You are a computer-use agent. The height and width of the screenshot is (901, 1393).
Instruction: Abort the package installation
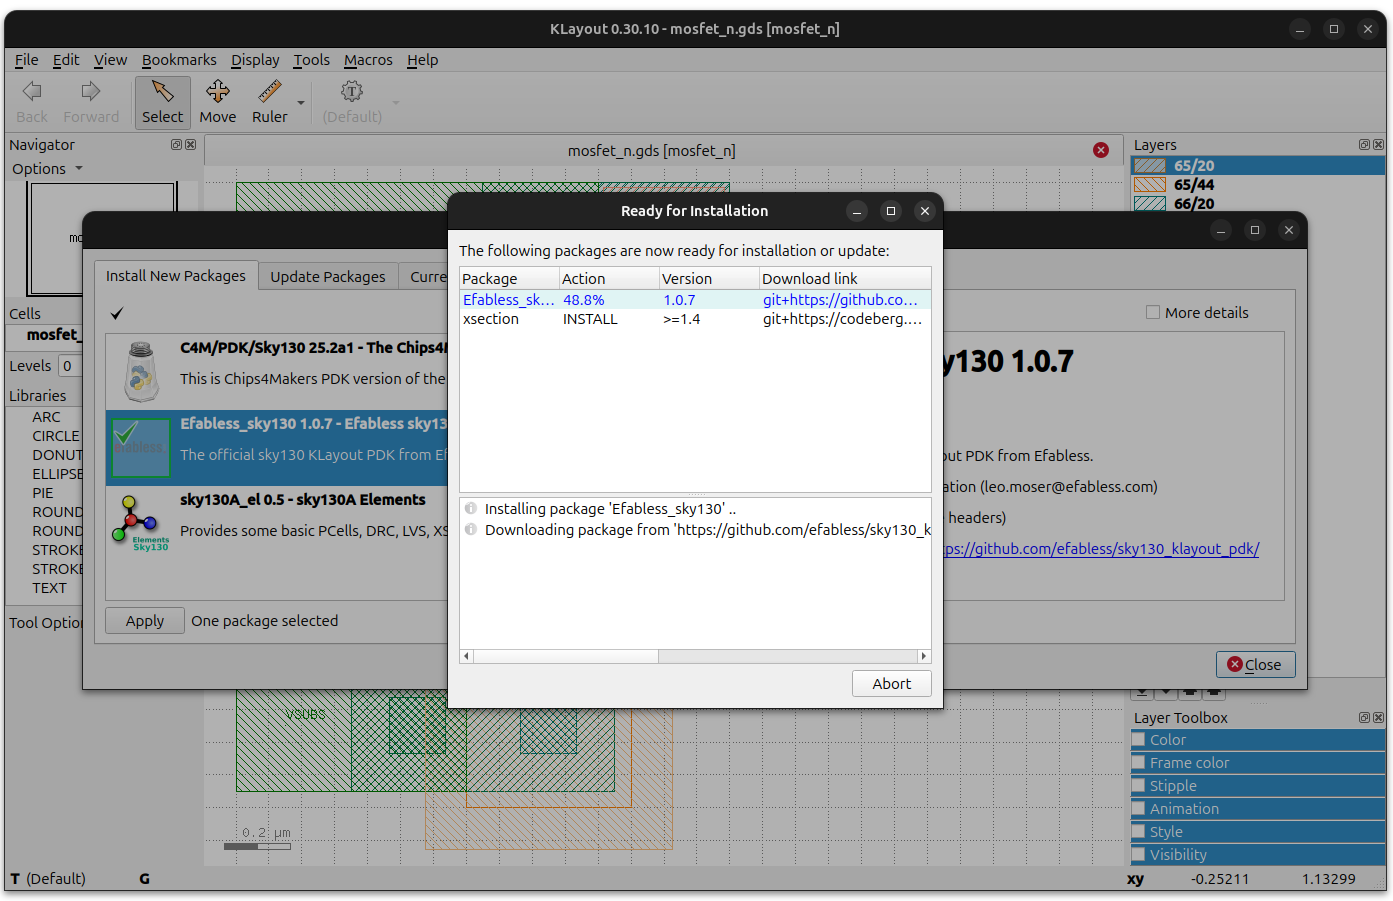(892, 684)
